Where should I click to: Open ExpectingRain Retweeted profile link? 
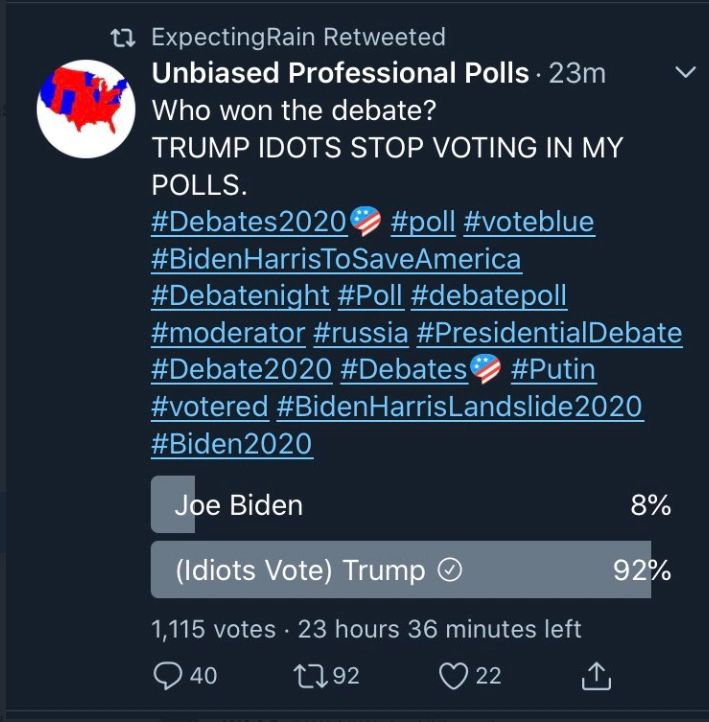298,38
